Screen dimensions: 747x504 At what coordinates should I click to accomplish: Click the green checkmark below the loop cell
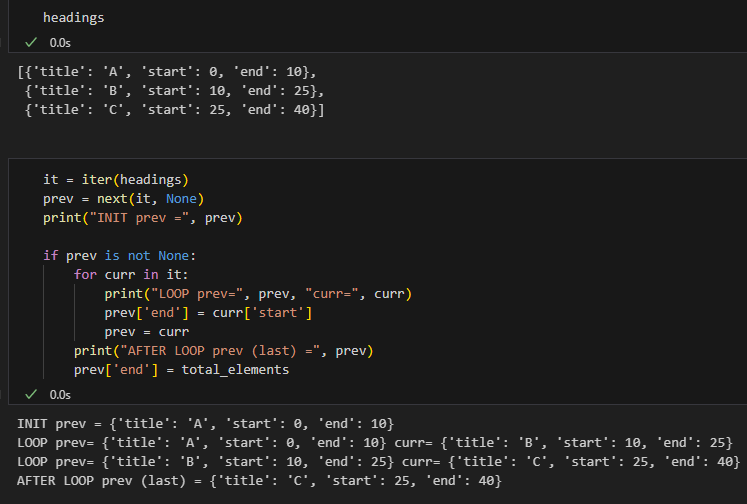coord(32,395)
